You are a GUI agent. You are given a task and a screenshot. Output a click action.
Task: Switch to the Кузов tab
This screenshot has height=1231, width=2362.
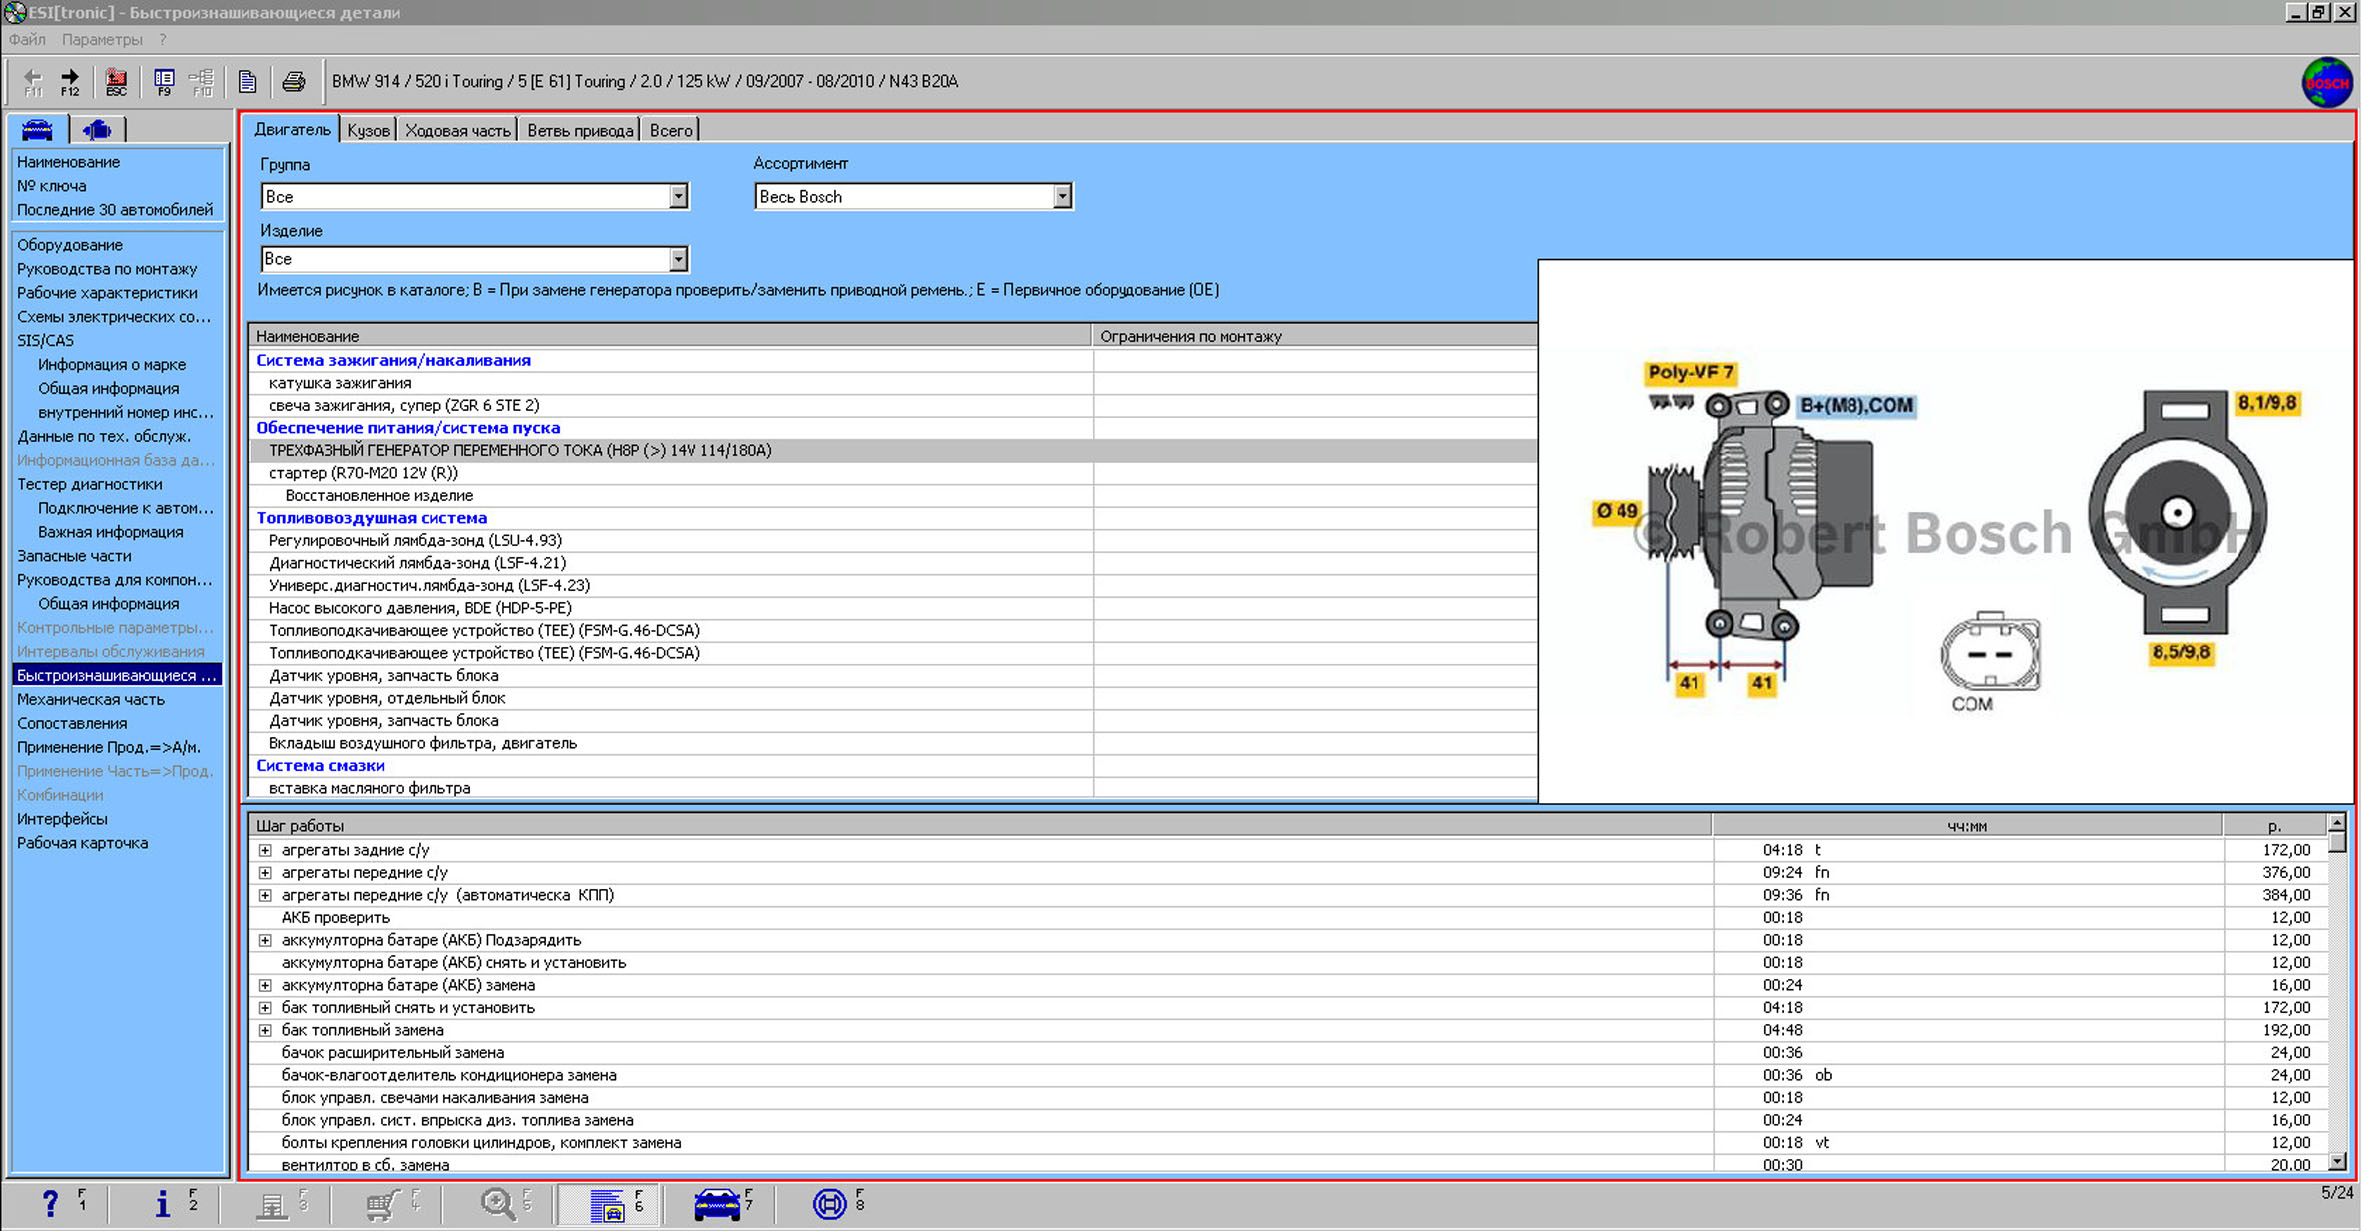(368, 130)
